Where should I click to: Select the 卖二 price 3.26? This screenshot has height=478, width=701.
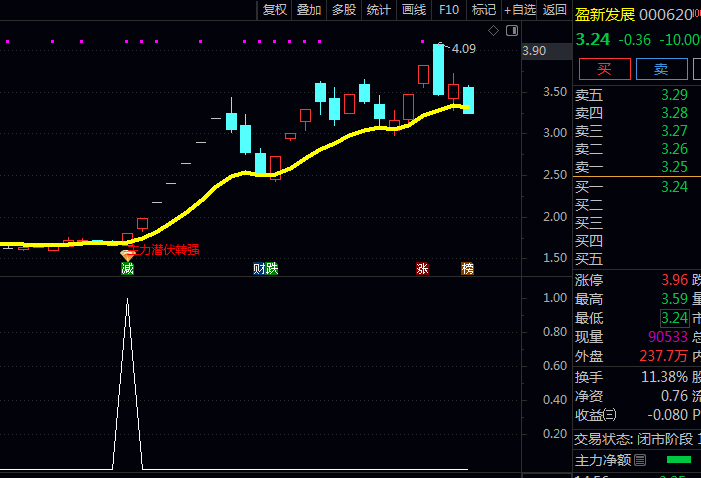[x=674, y=148]
